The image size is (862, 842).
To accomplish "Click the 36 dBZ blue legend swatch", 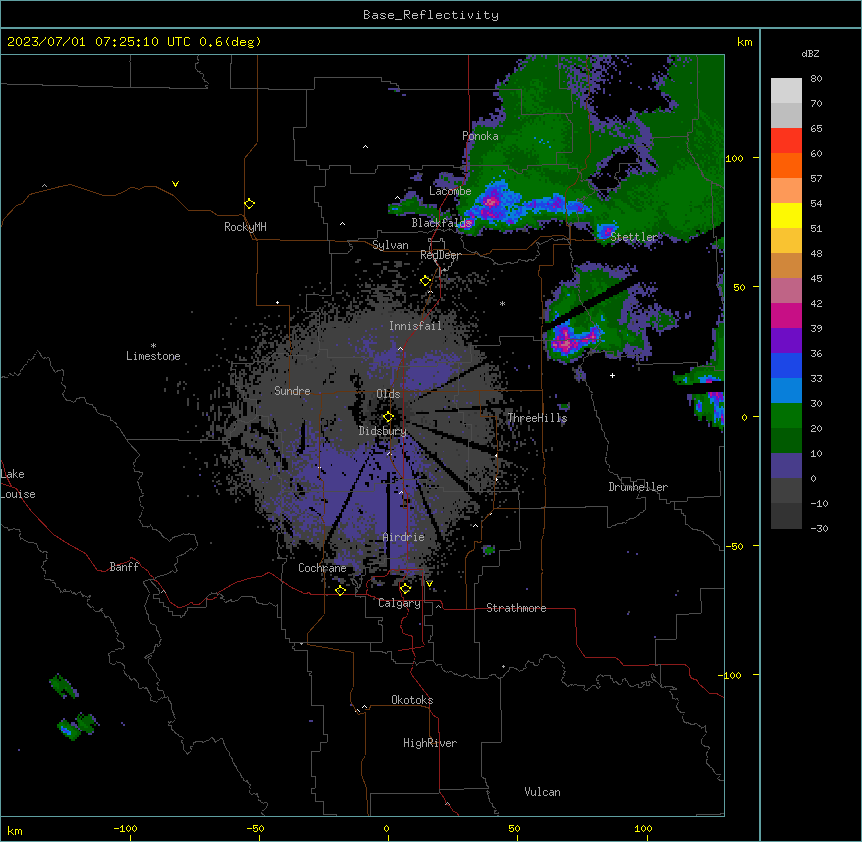I will point(786,365).
